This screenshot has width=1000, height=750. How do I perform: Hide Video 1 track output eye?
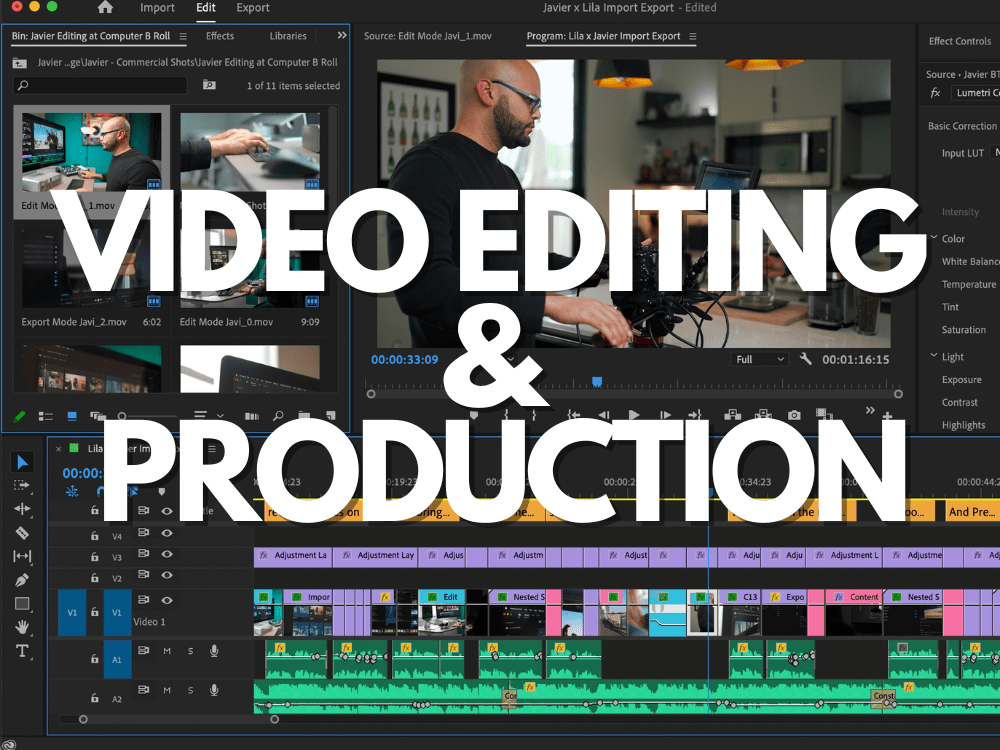pyautogui.click(x=167, y=600)
